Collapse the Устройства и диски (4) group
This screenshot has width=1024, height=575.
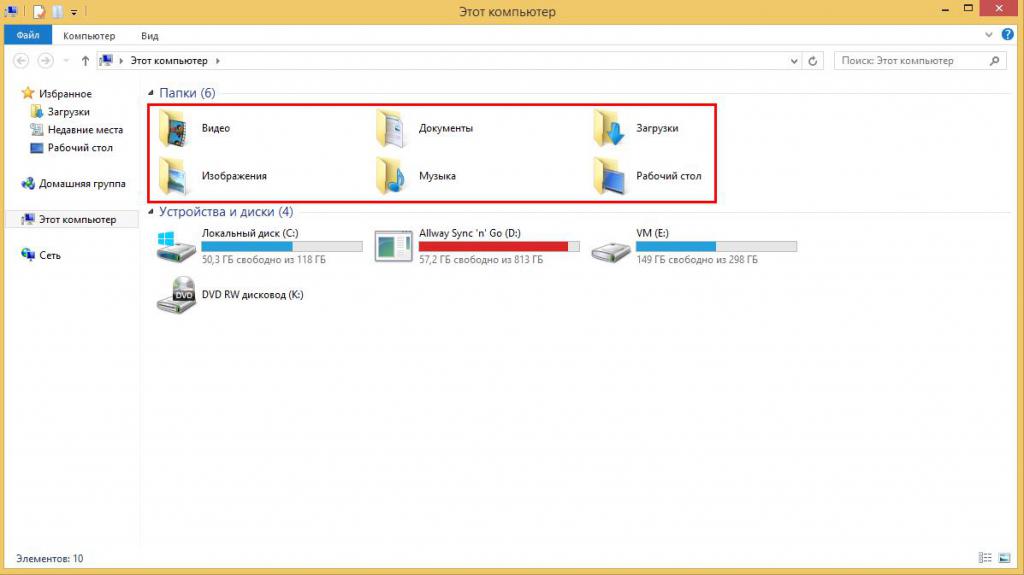[151, 212]
